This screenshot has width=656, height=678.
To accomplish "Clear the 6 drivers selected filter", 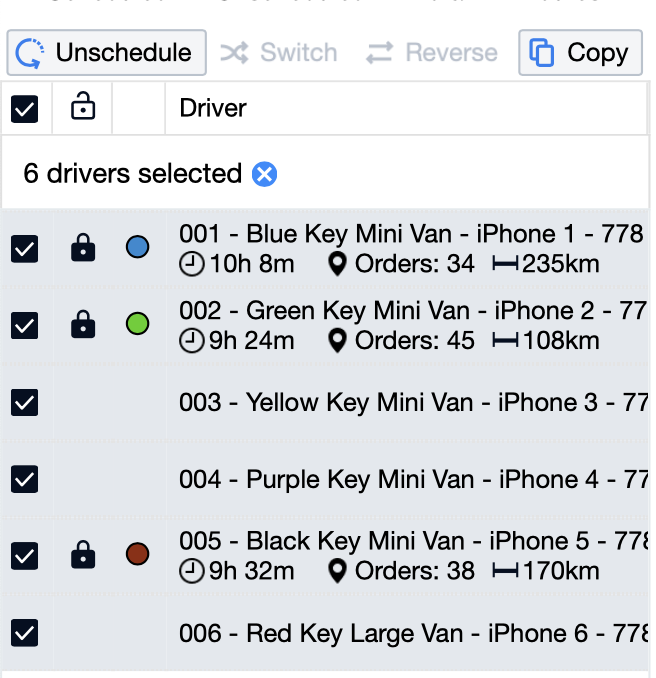I will point(264,175).
